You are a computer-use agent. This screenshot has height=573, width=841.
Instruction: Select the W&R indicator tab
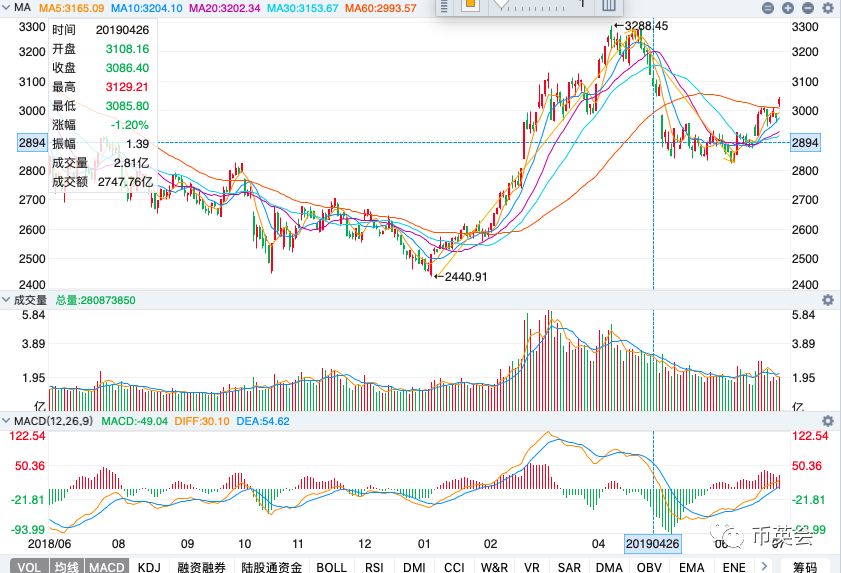(x=494, y=567)
